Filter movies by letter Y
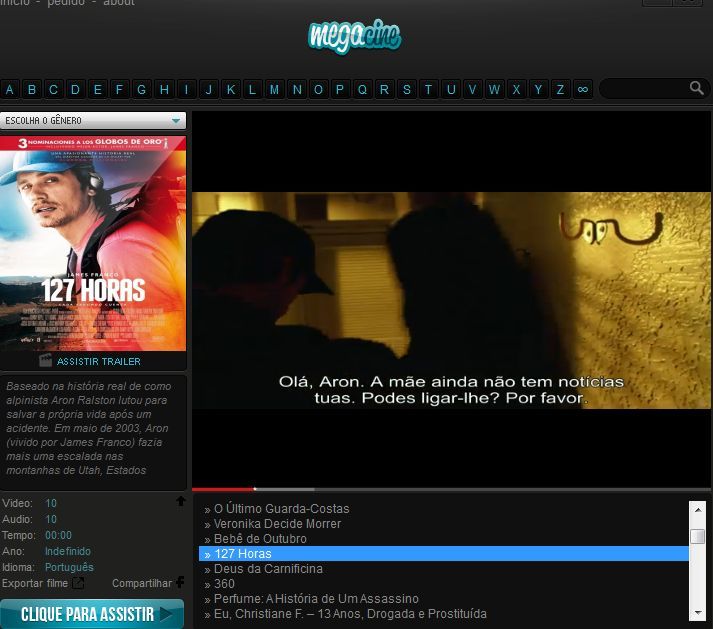The image size is (713, 629). [538, 89]
